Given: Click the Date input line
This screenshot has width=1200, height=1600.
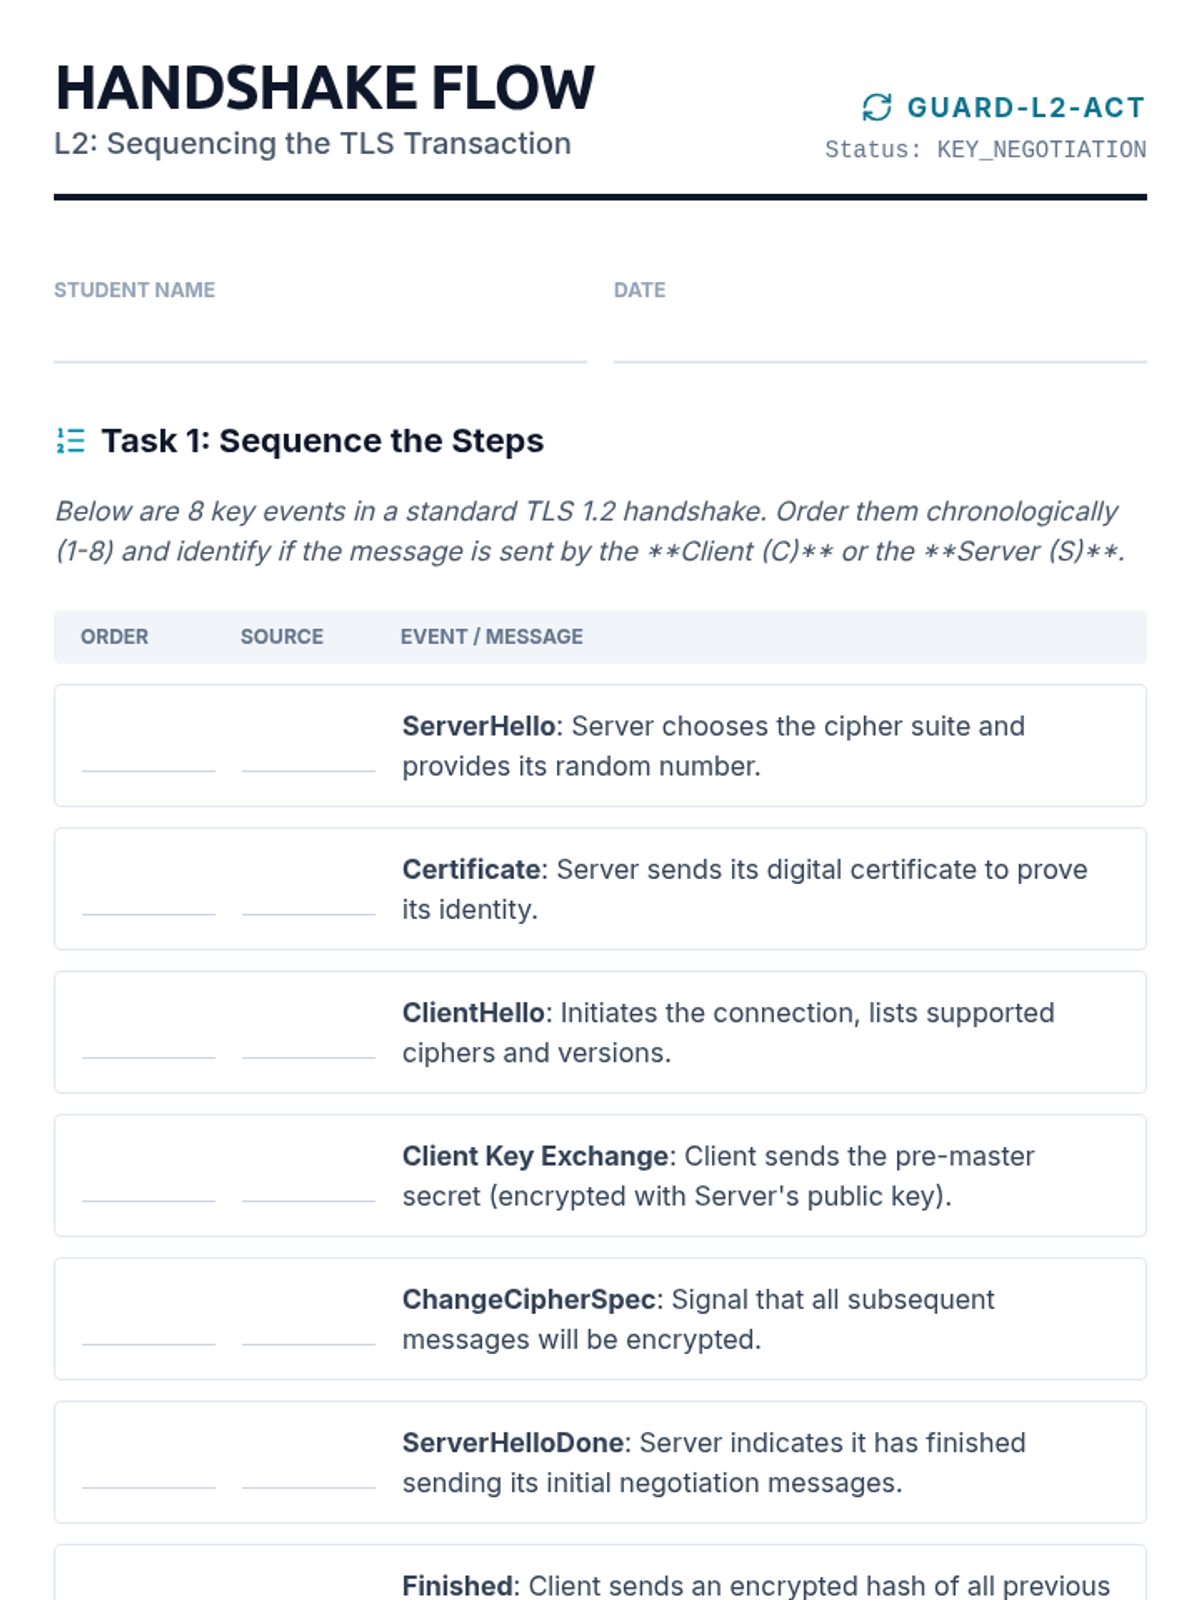Looking at the screenshot, I should tap(880, 343).
